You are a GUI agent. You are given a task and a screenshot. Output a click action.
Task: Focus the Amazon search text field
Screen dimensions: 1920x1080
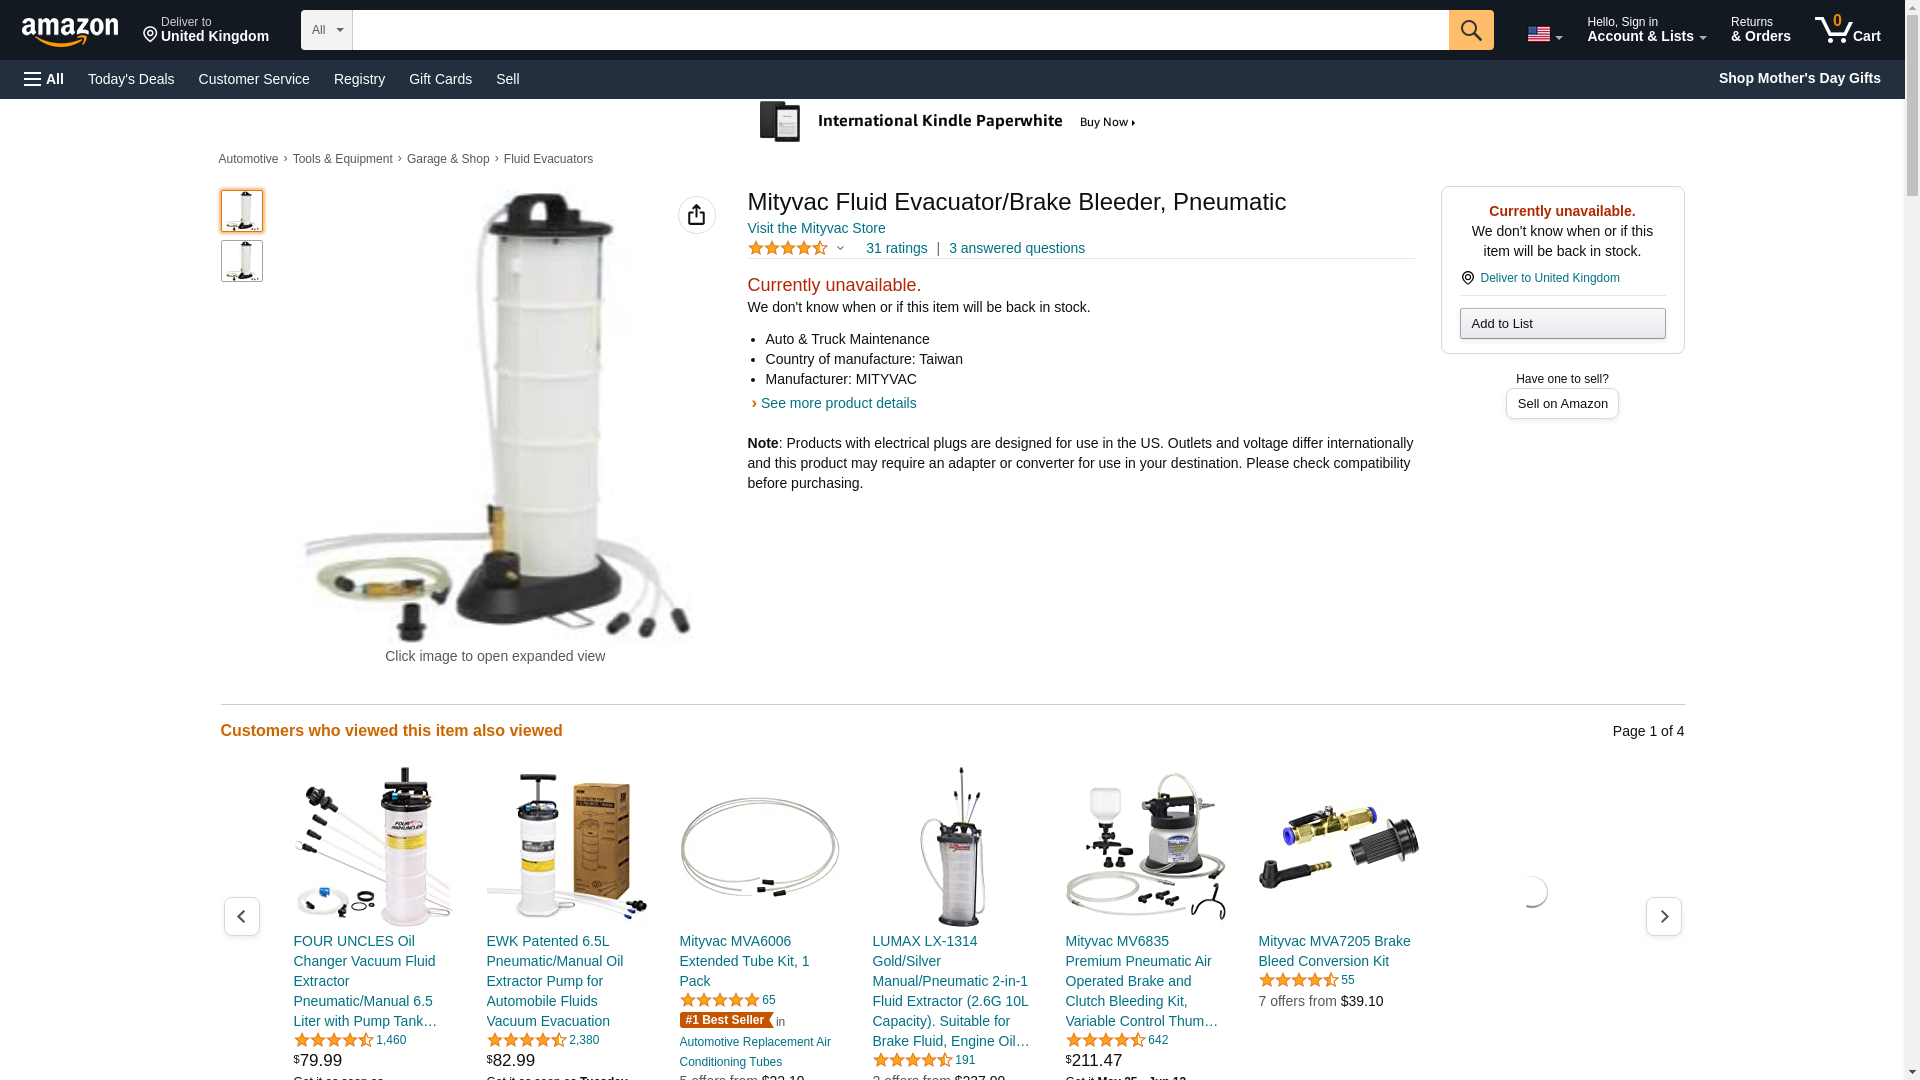tap(900, 30)
